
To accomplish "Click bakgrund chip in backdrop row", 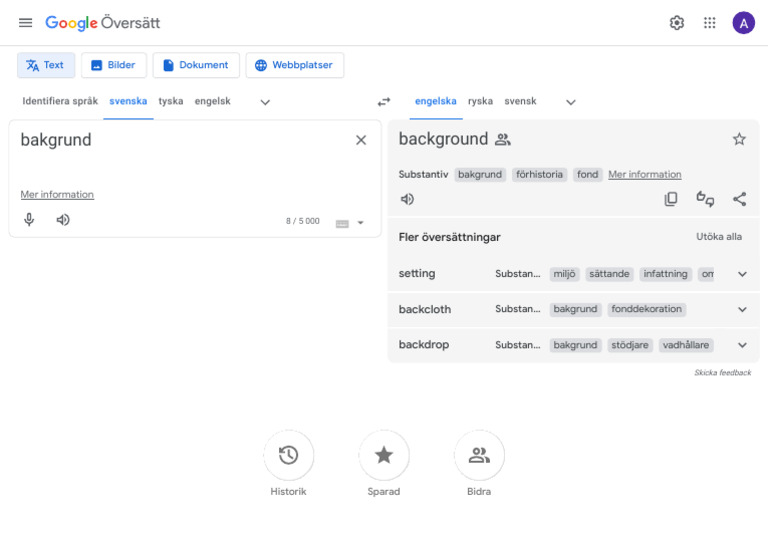I will pos(576,345).
